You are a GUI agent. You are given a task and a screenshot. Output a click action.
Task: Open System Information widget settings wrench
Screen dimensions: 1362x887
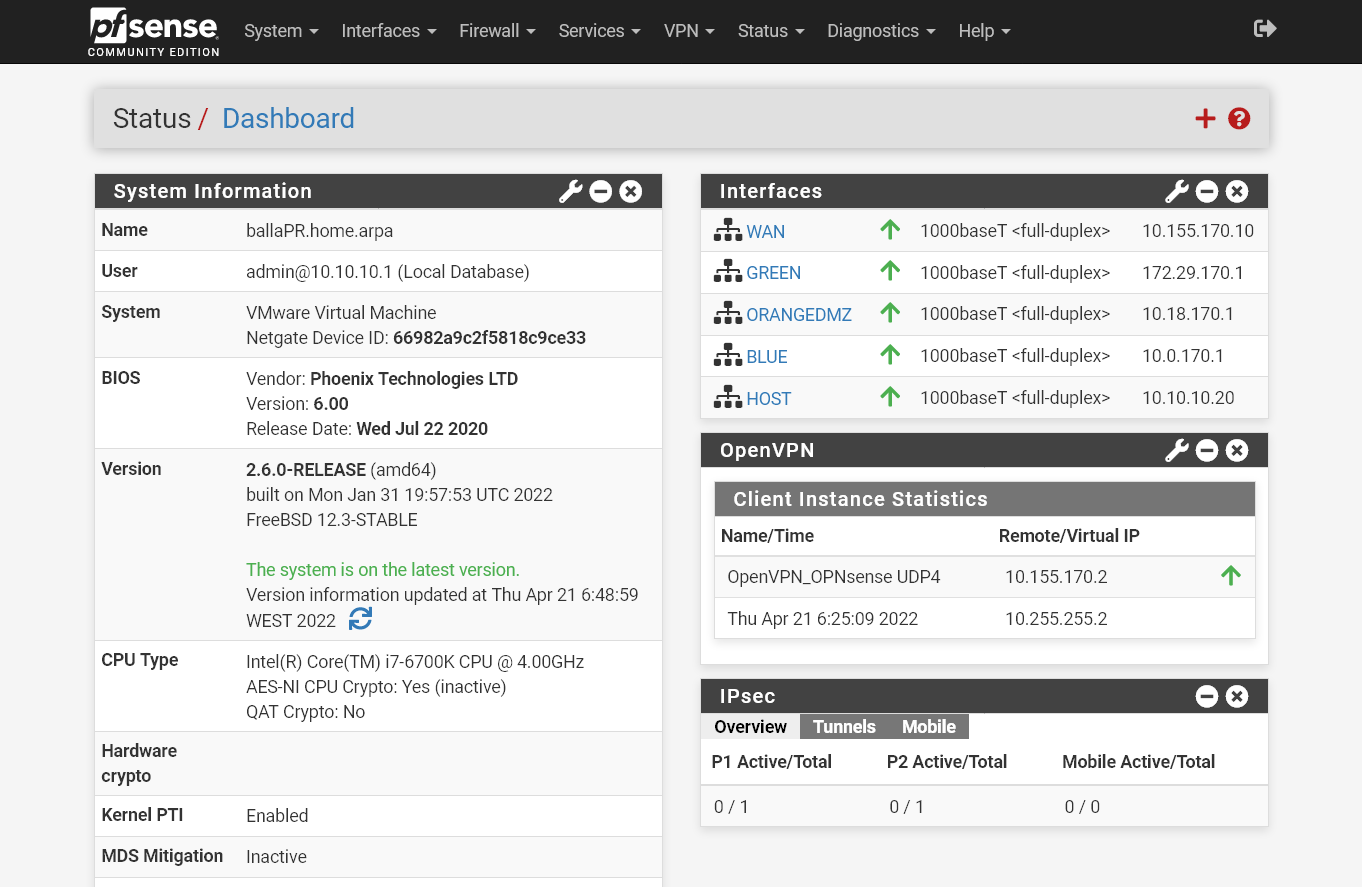point(569,191)
